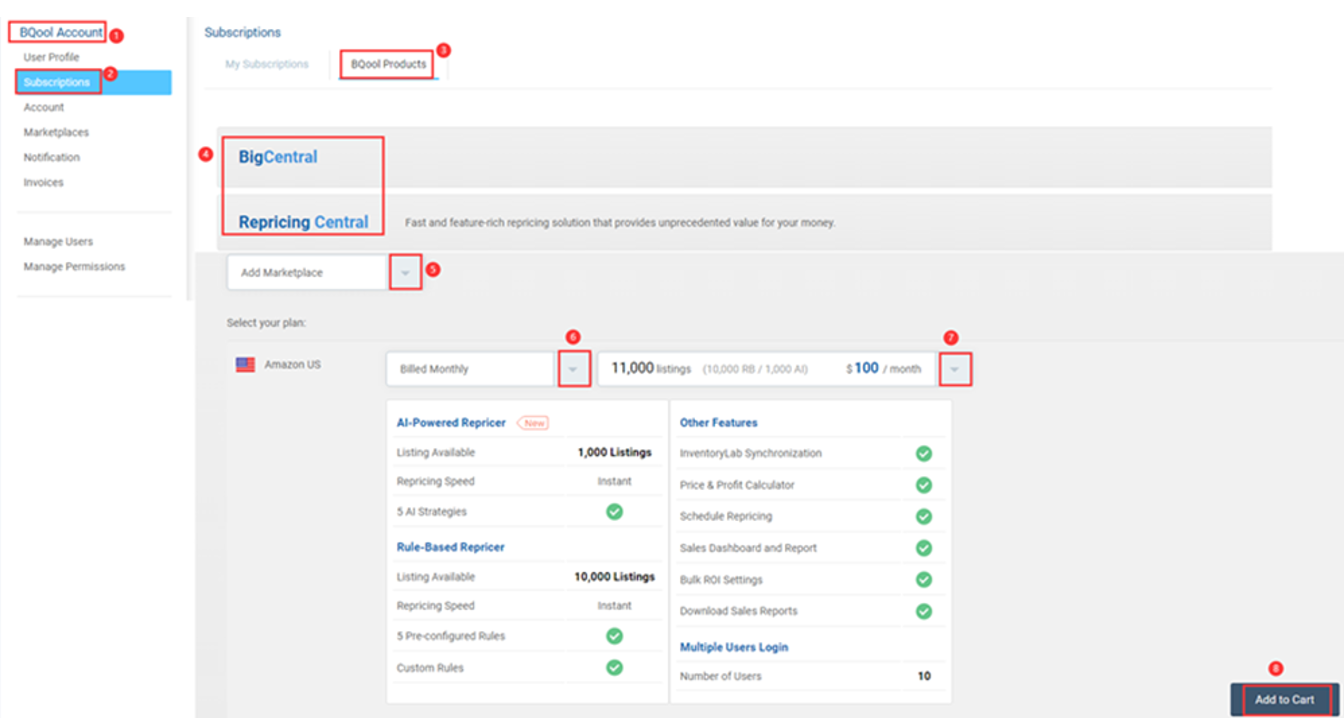Open Marketplaces in the sidebar
This screenshot has height=718, width=1344.
click(x=56, y=132)
